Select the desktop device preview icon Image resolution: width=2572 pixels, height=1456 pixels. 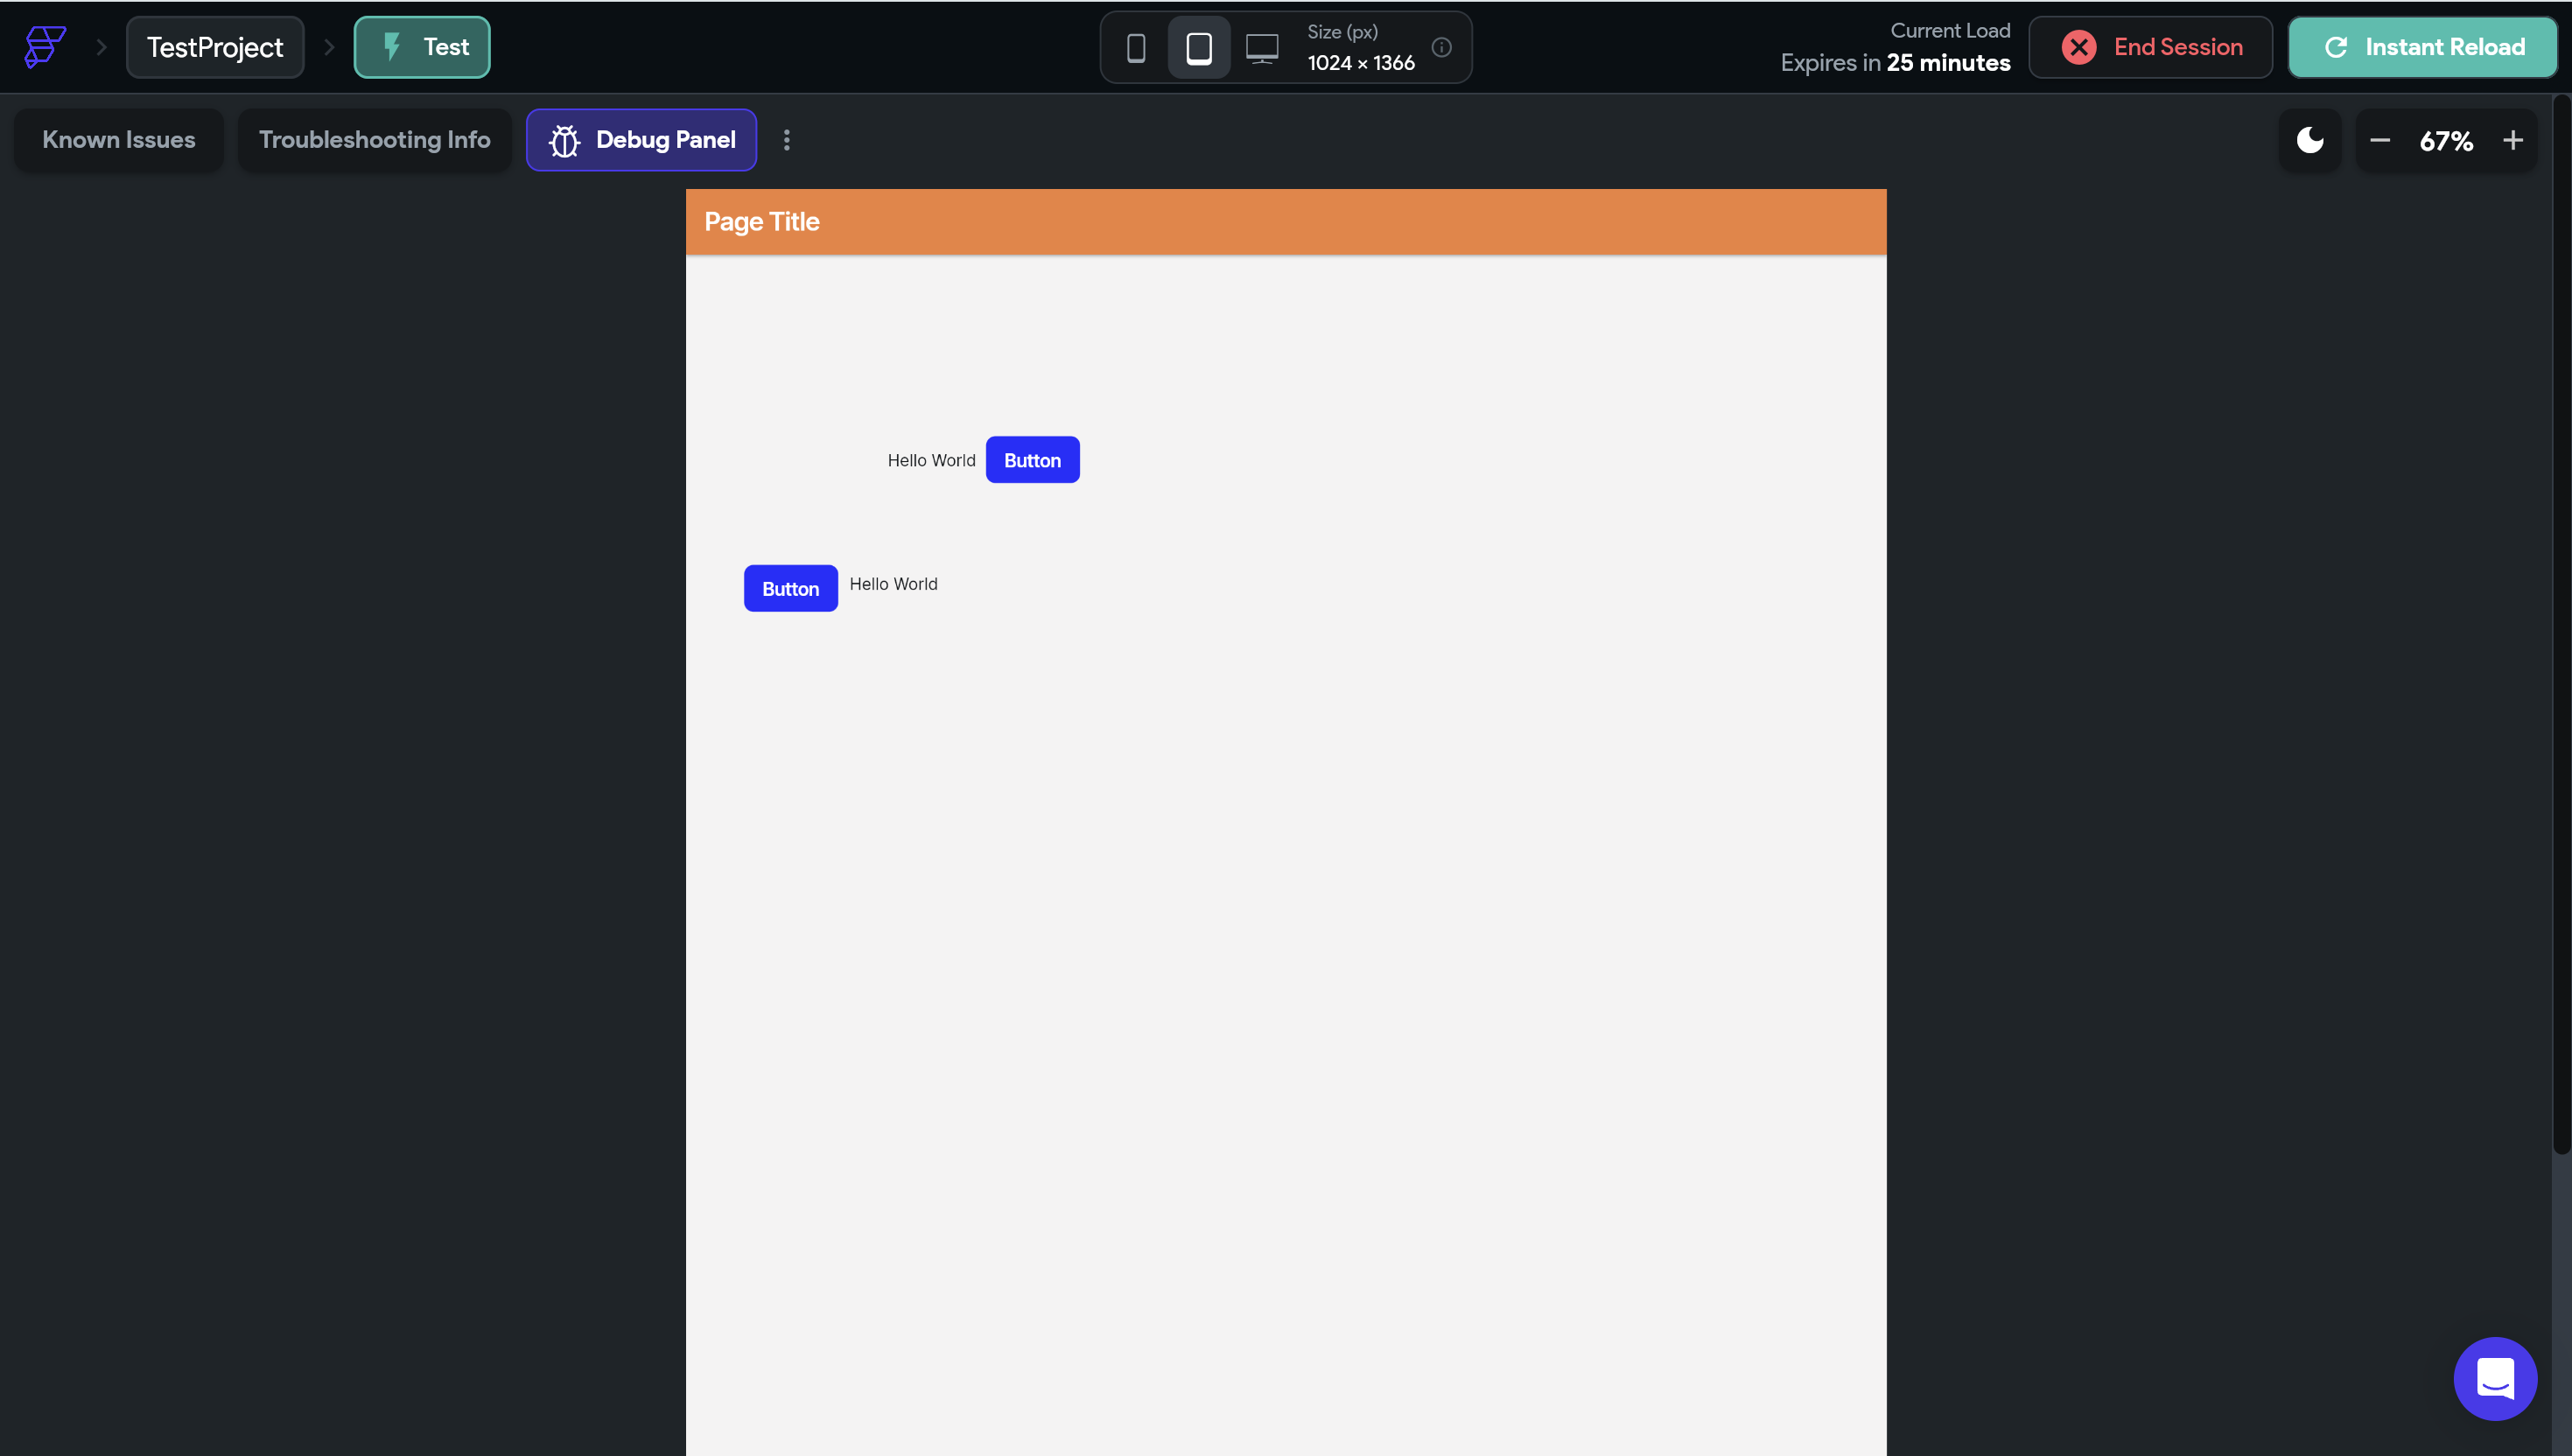click(1262, 48)
